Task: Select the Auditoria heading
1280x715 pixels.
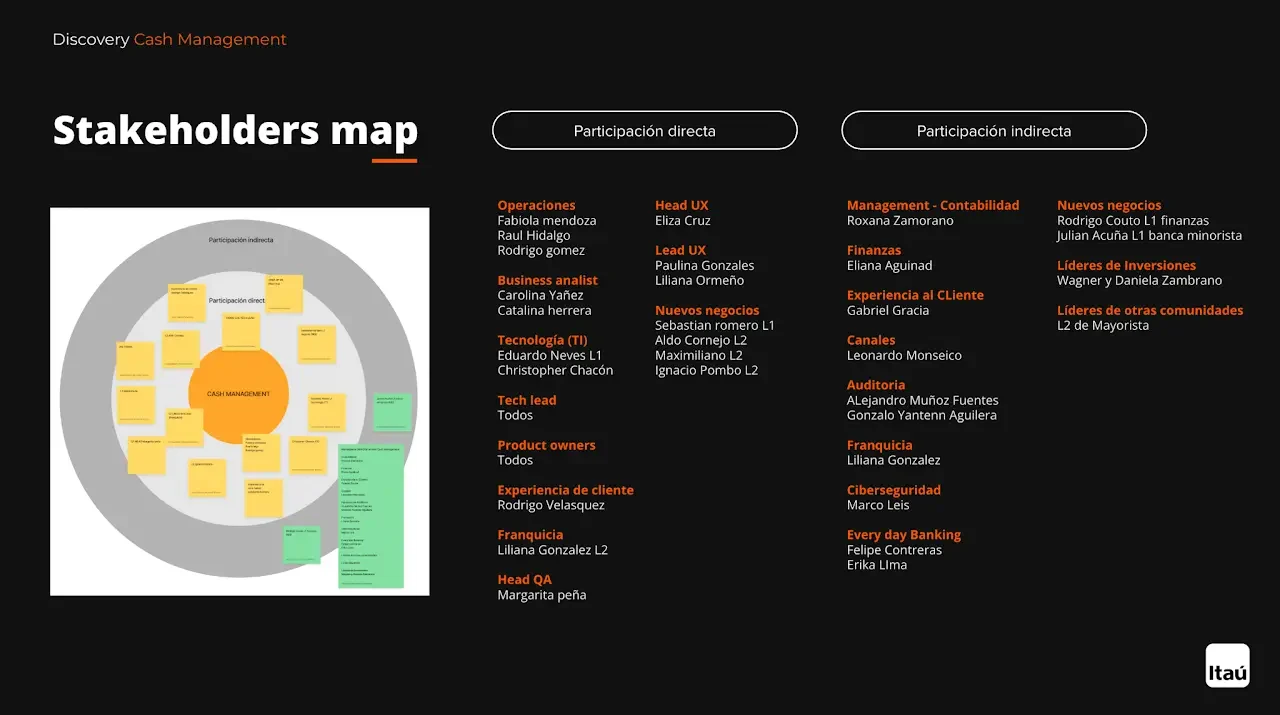Action: (875, 385)
